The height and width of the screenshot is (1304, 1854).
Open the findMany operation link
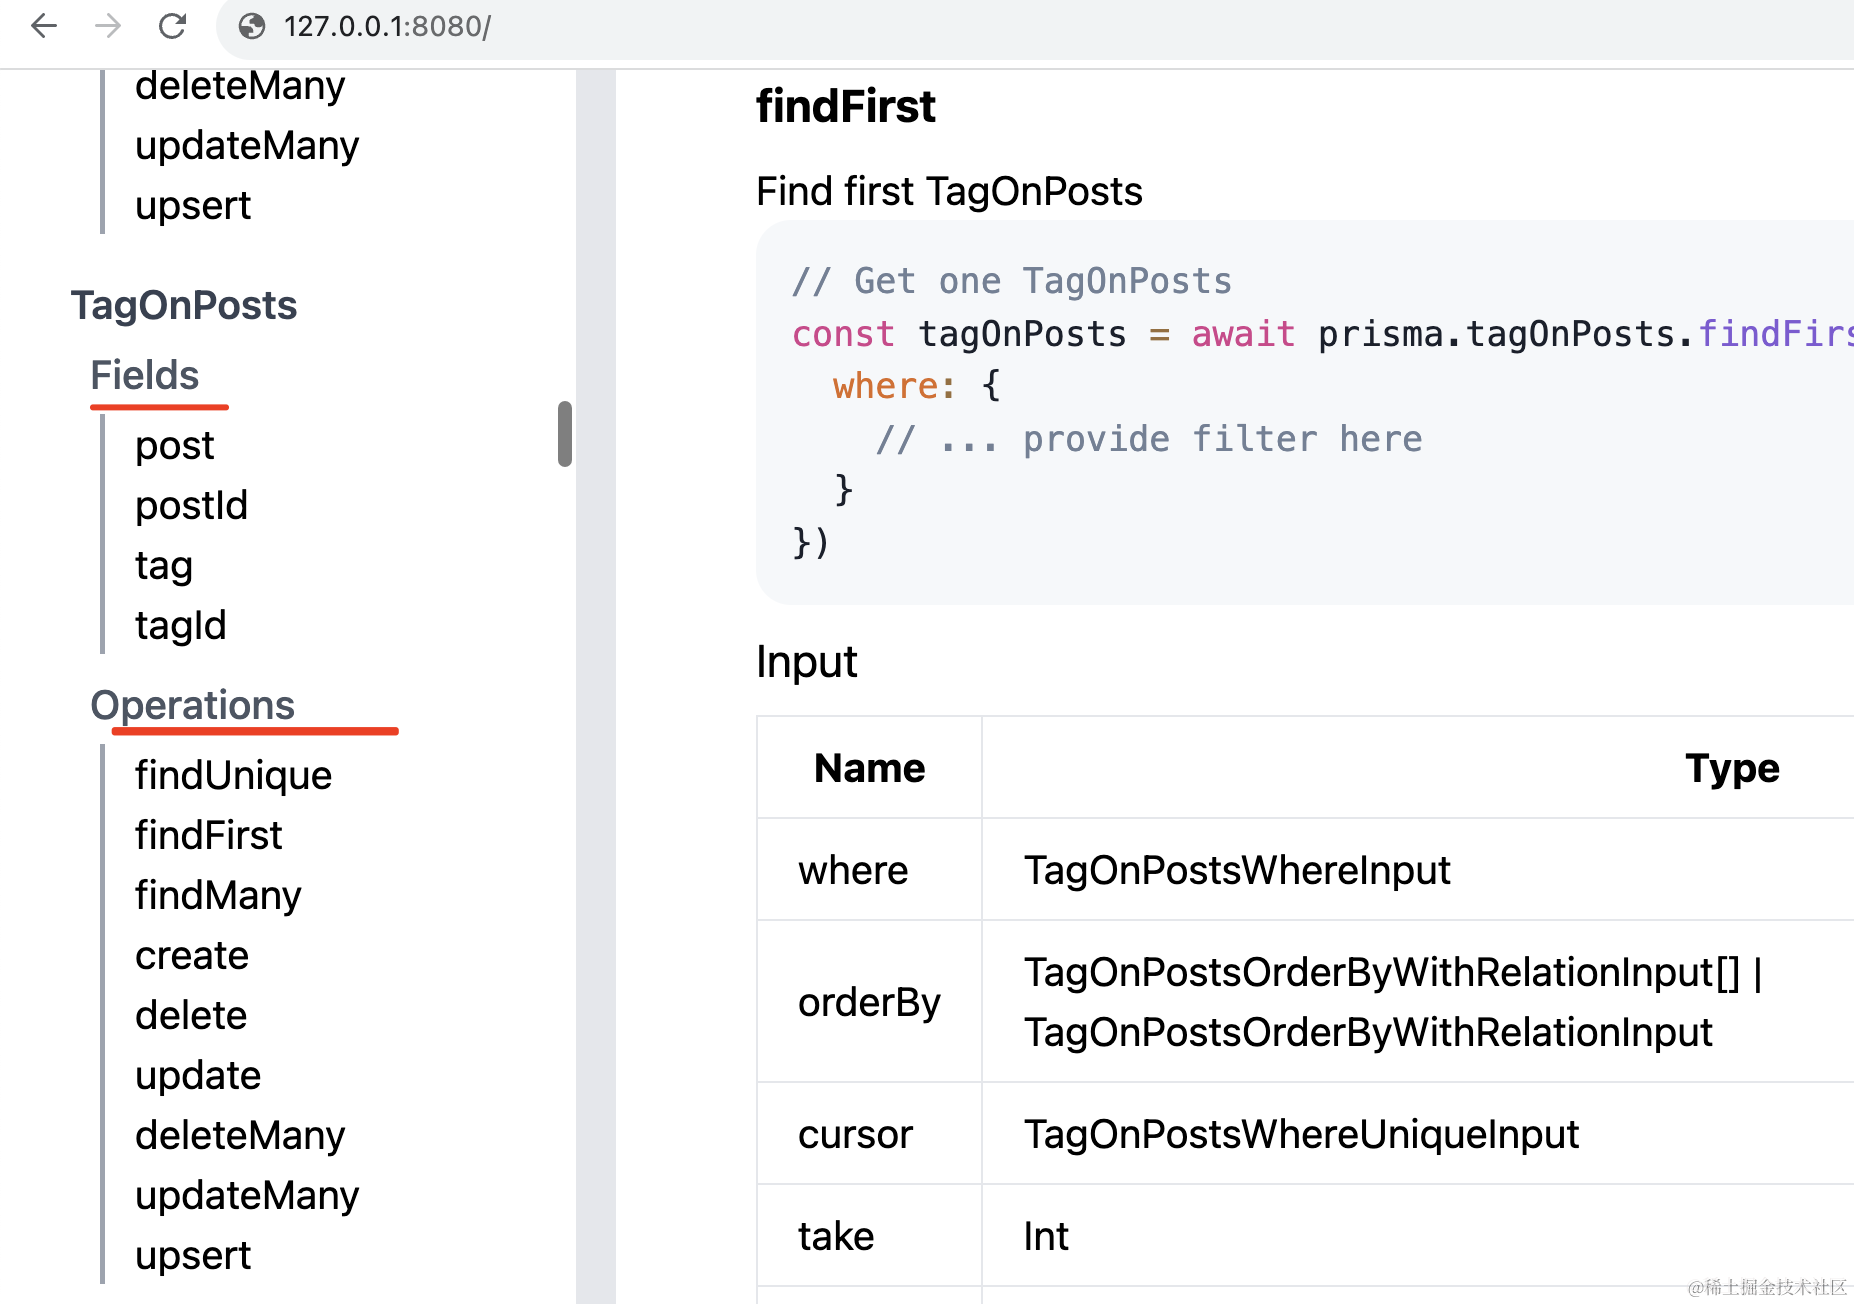218,895
